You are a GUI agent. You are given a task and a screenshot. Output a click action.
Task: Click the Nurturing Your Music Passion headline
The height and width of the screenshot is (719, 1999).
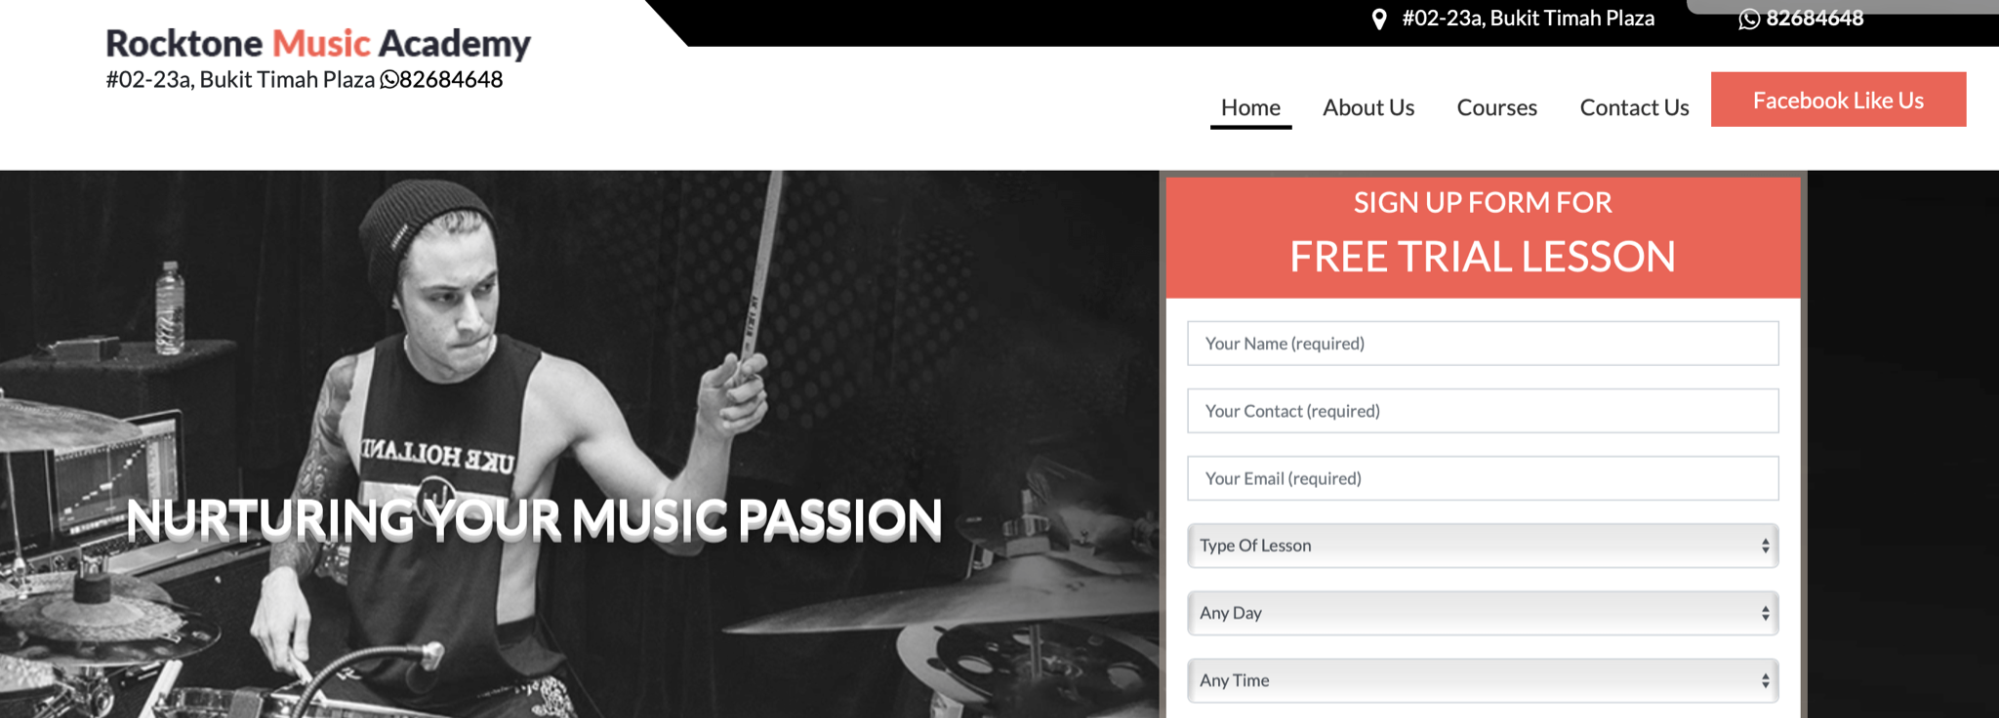pyautogui.click(x=534, y=520)
